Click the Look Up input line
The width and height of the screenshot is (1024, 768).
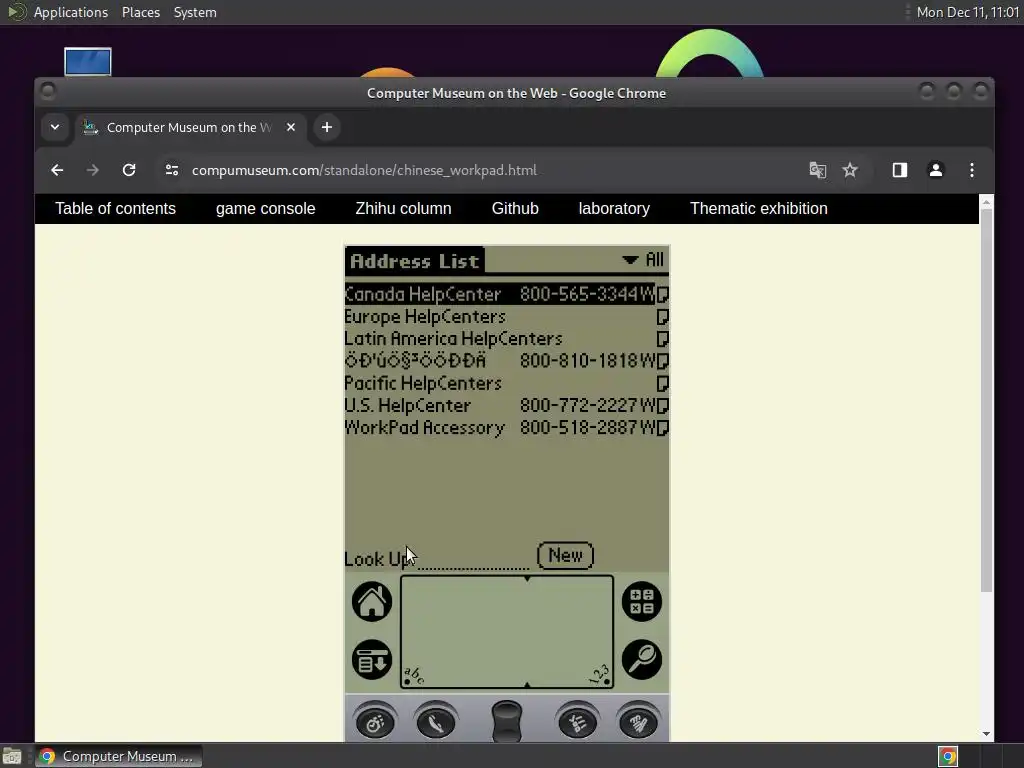click(473, 560)
